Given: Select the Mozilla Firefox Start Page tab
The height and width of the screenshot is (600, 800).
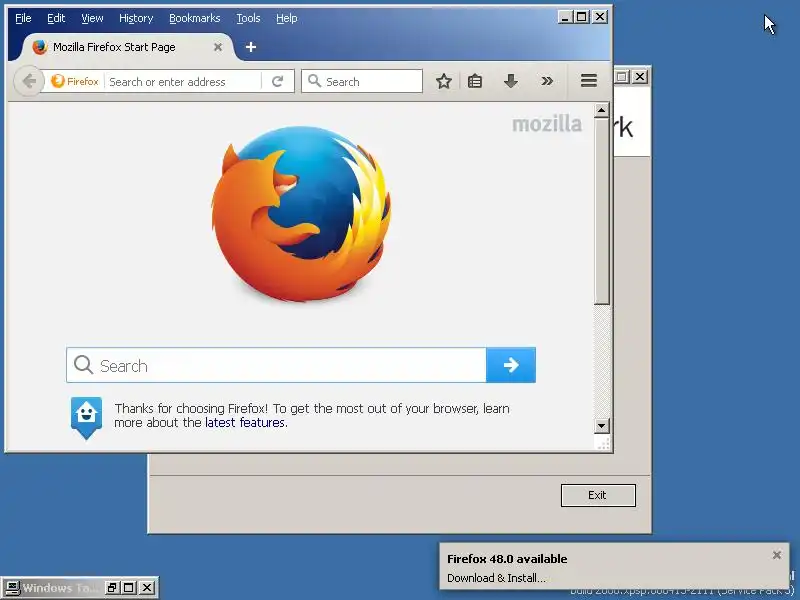Looking at the screenshot, I should click(128, 47).
